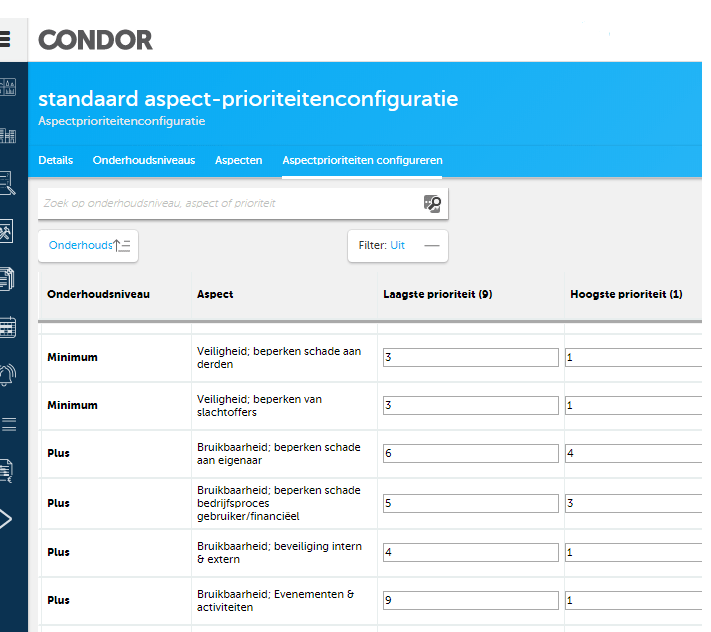Viewport: 711px width, 632px height.
Task: Edit hoogste prioriteit for beveiliging intern & extern
Action: [x=633, y=552]
